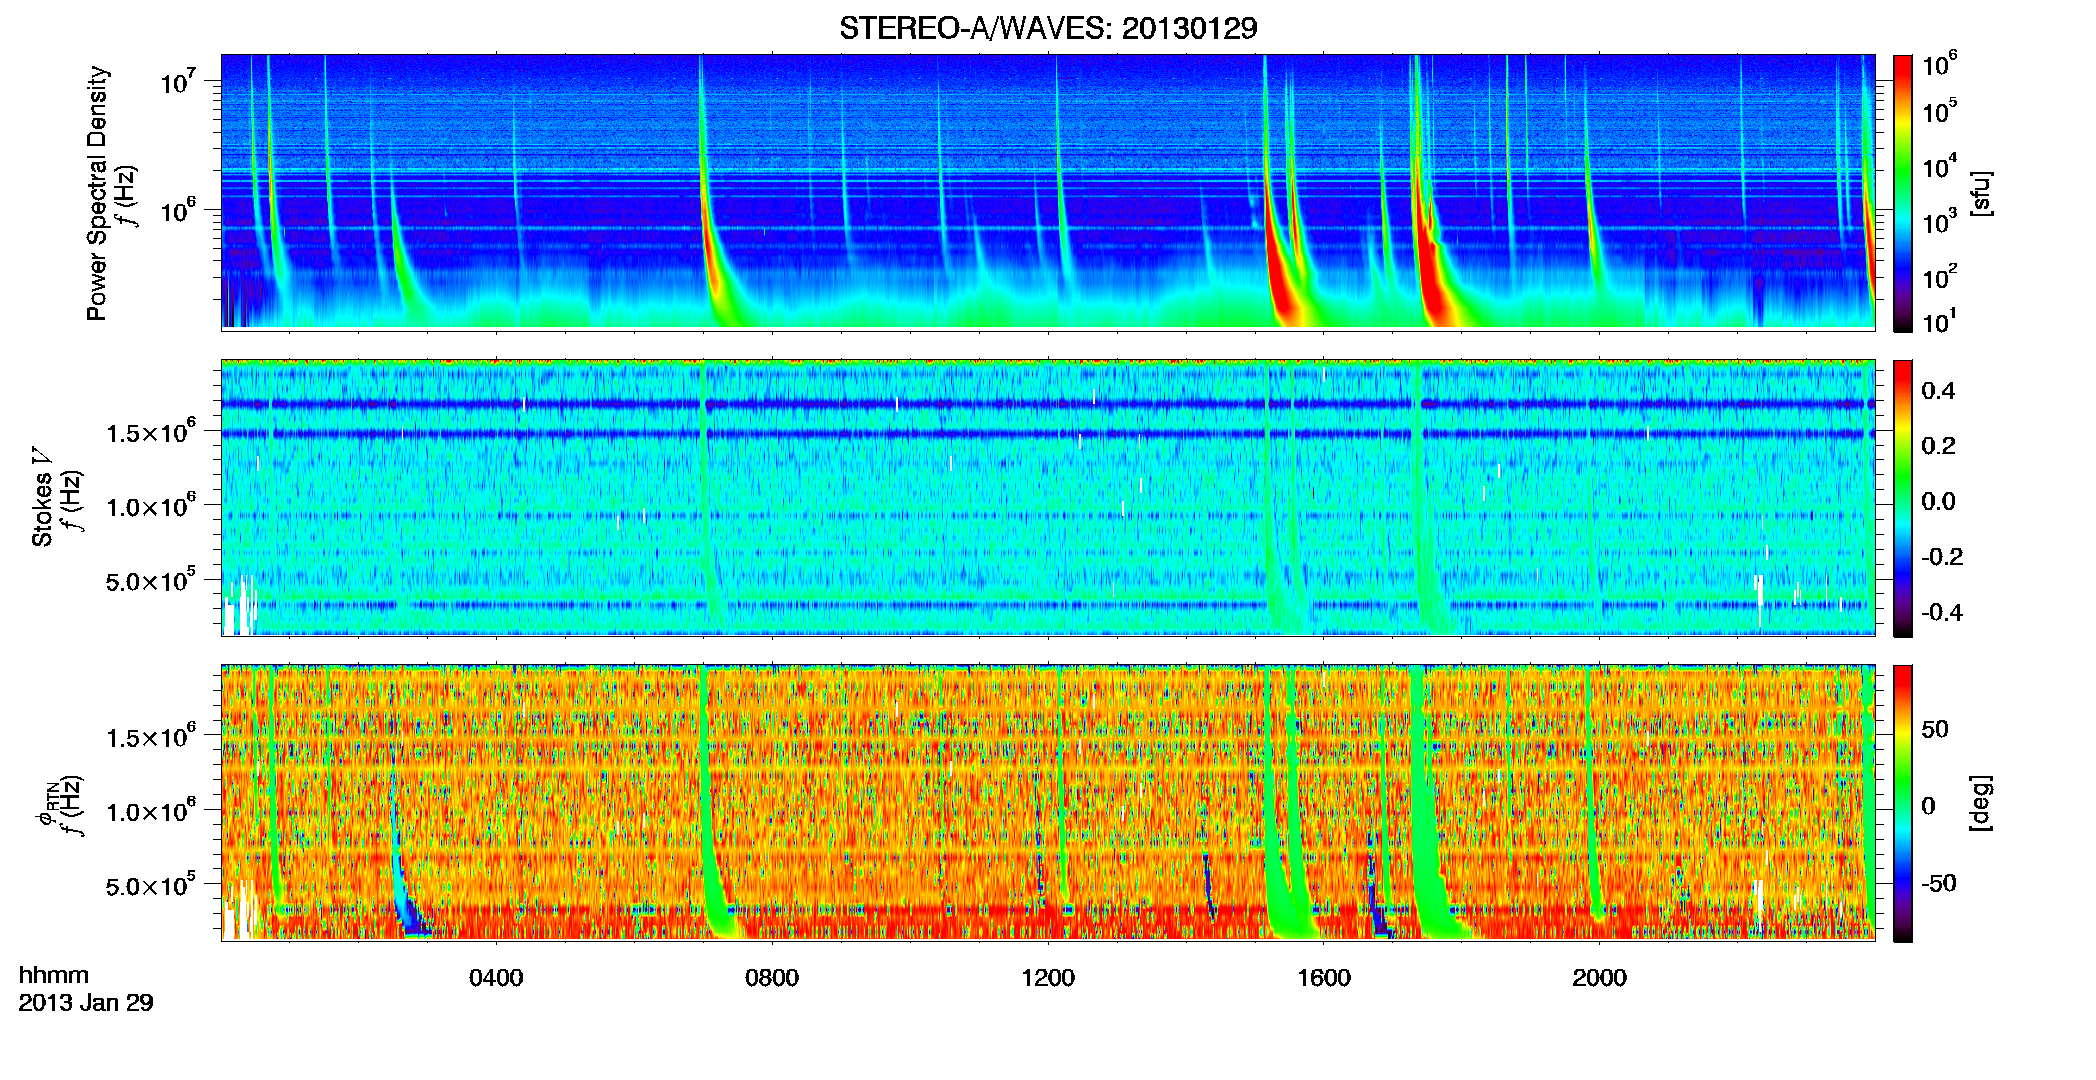The image size is (2096, 1080).
Task: Click the Stokes V colorbar
Action: pyautogui.click(x=1903, y=498)
